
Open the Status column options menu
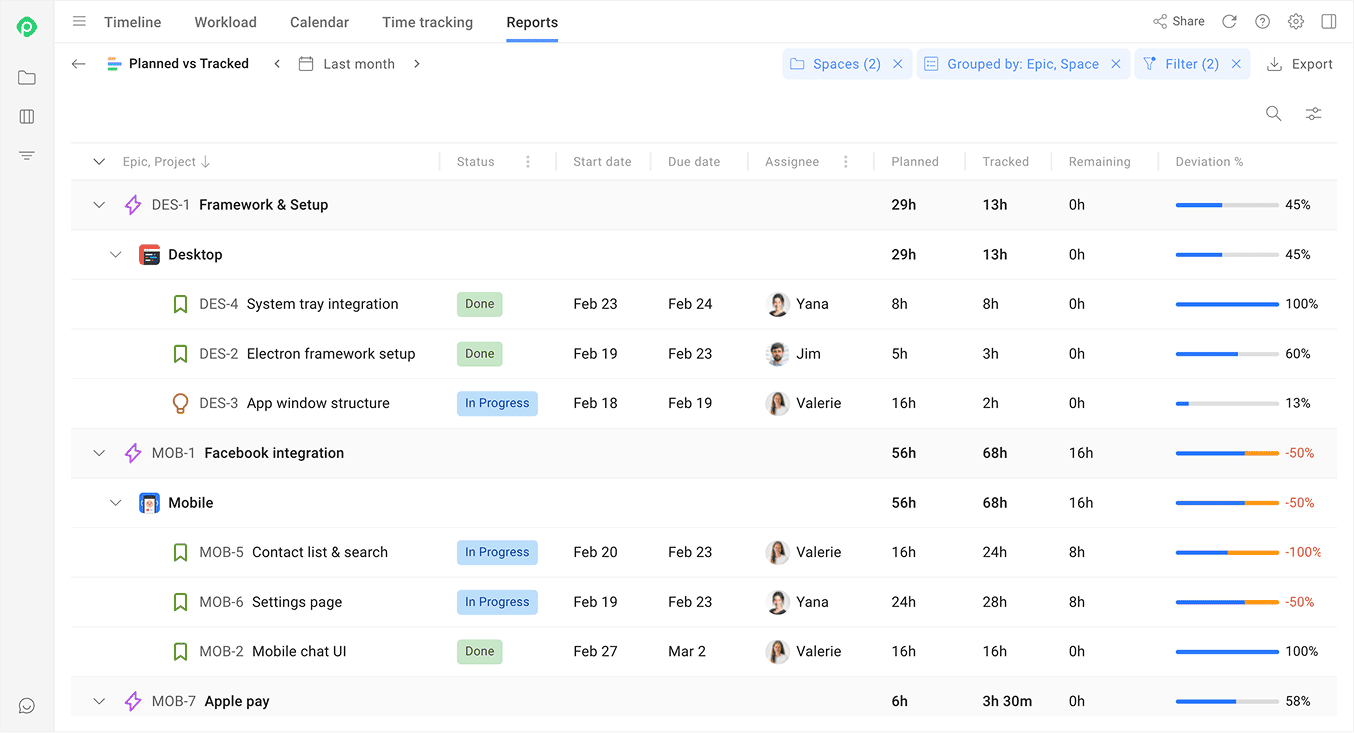coord(528,162)
